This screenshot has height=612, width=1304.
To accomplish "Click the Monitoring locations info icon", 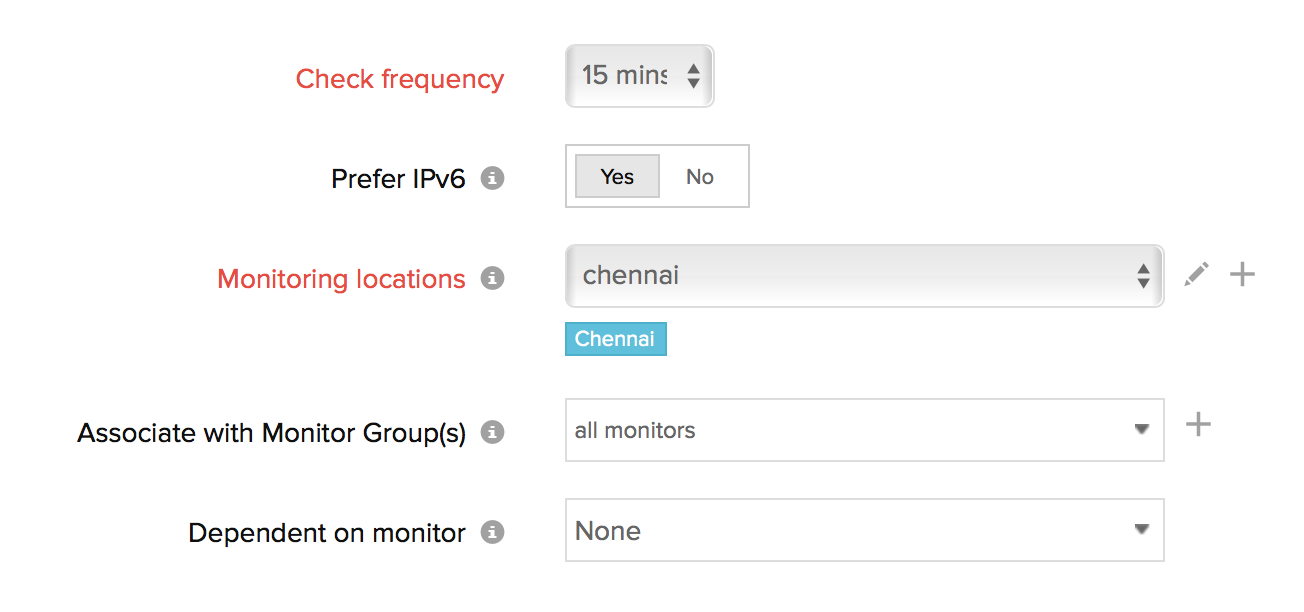I will pyautogui.click(x=491, y=279).
